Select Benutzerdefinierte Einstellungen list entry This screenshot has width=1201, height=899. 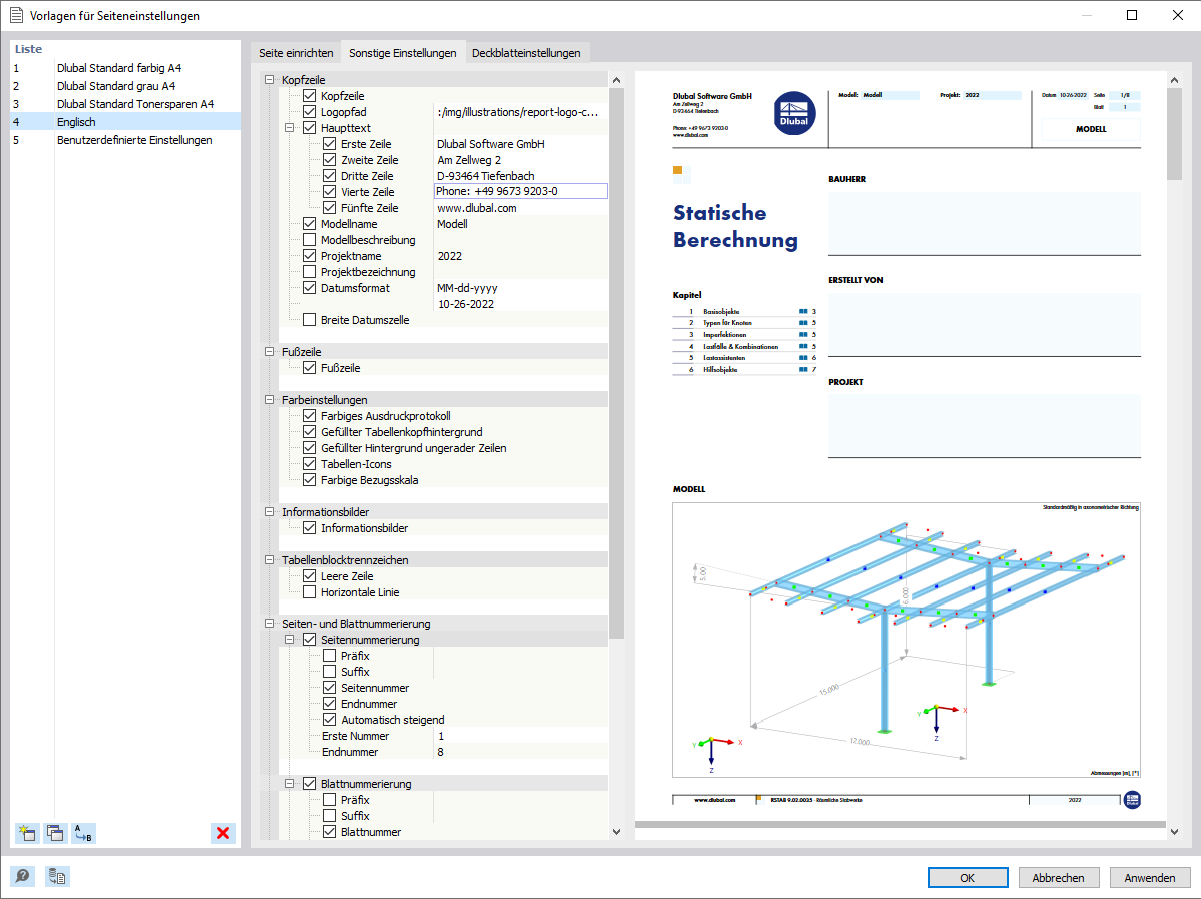[x=126, y=140]
